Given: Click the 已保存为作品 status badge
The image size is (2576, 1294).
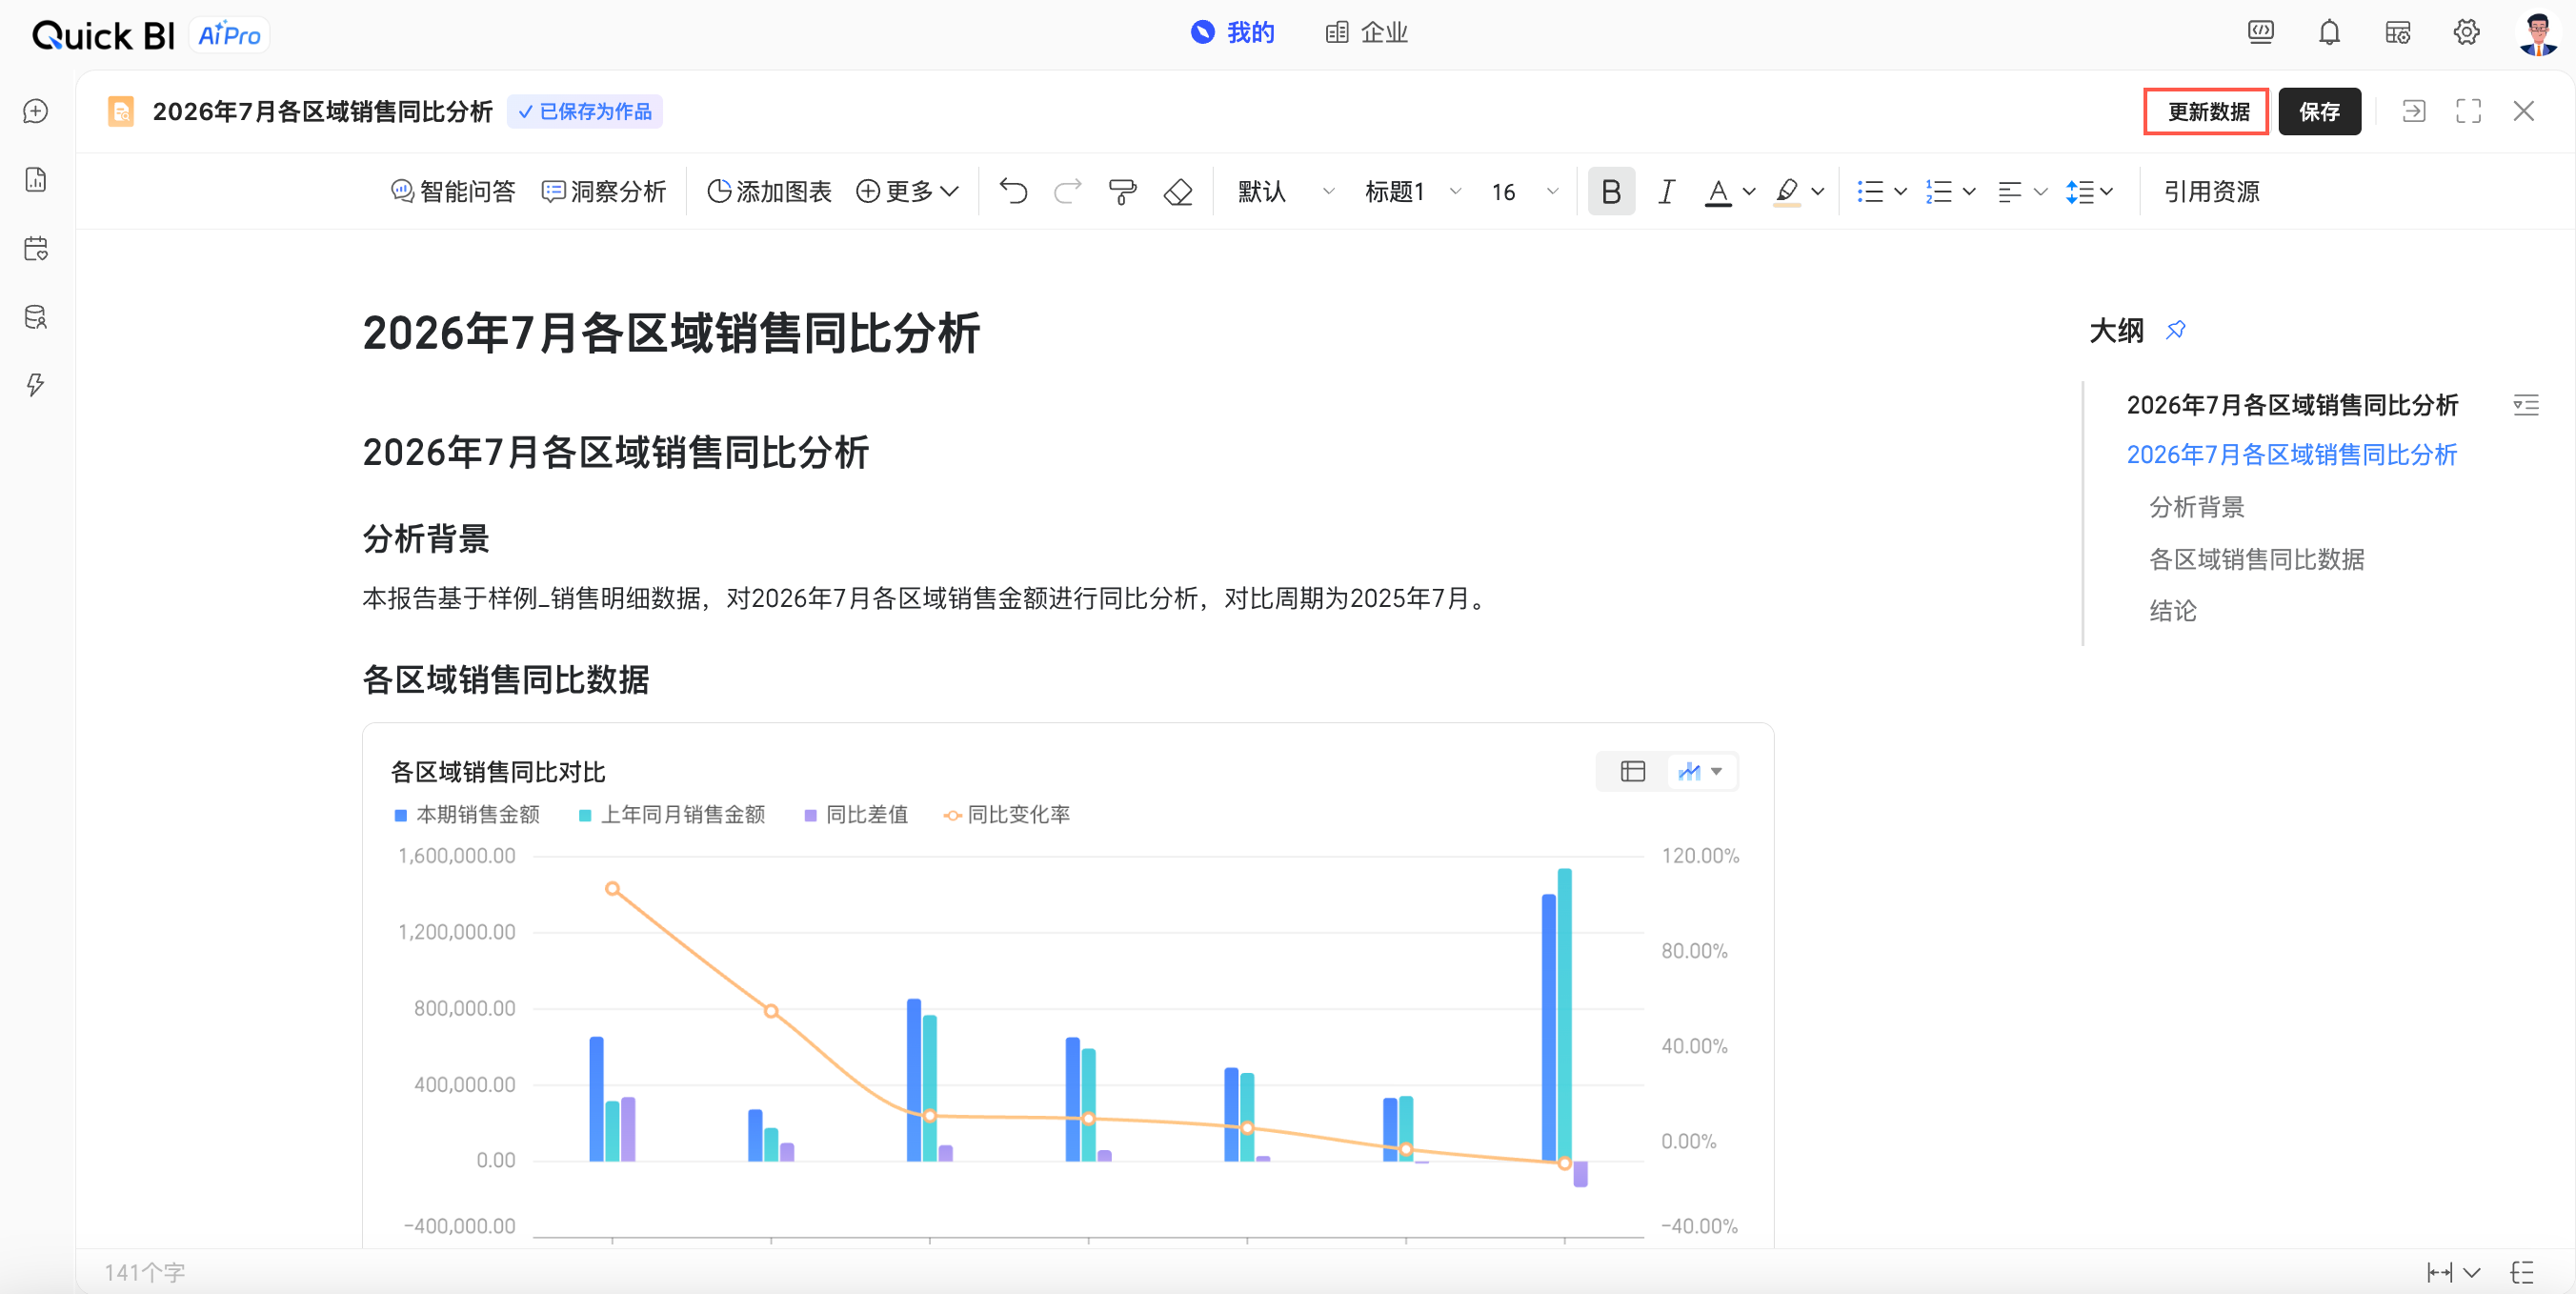Looking at the screenshot, I should (x=585, y=111).
